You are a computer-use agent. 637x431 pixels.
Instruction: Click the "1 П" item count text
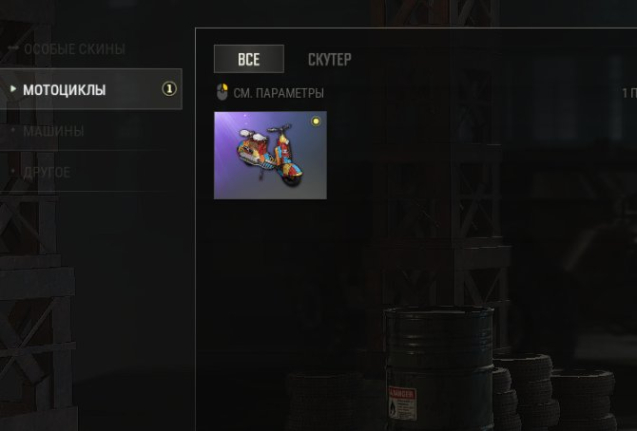[629, 93]
